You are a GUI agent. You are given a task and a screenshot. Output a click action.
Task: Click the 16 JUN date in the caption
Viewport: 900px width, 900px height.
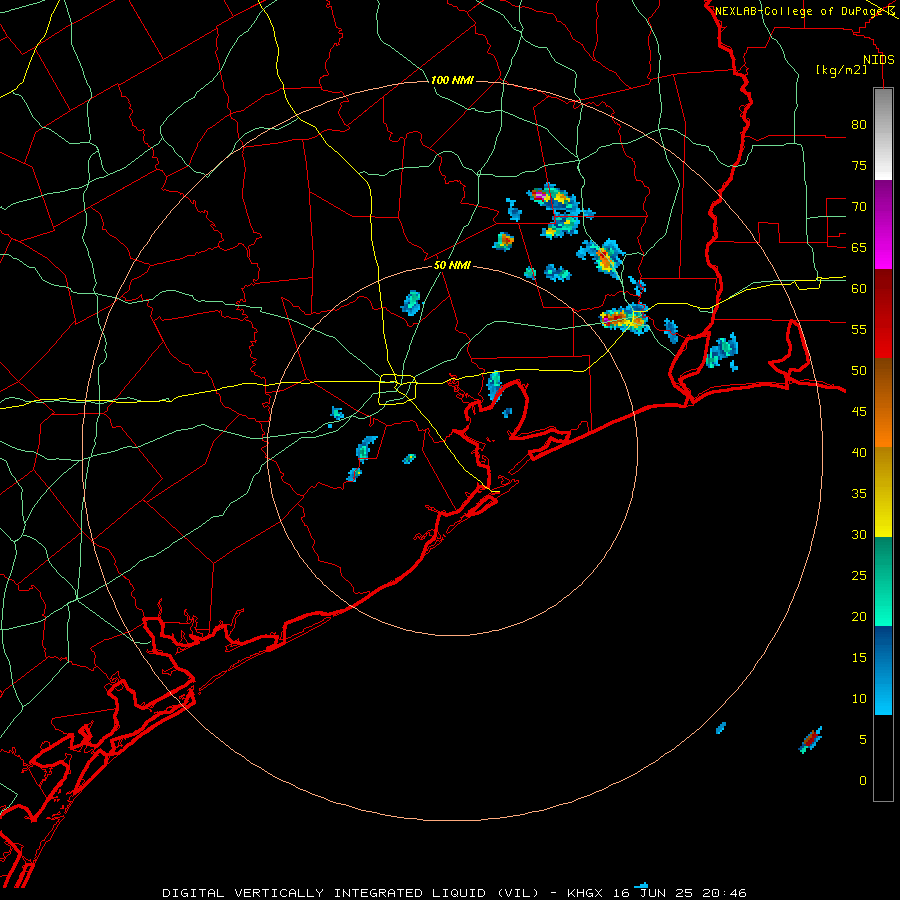coord(639,893)
